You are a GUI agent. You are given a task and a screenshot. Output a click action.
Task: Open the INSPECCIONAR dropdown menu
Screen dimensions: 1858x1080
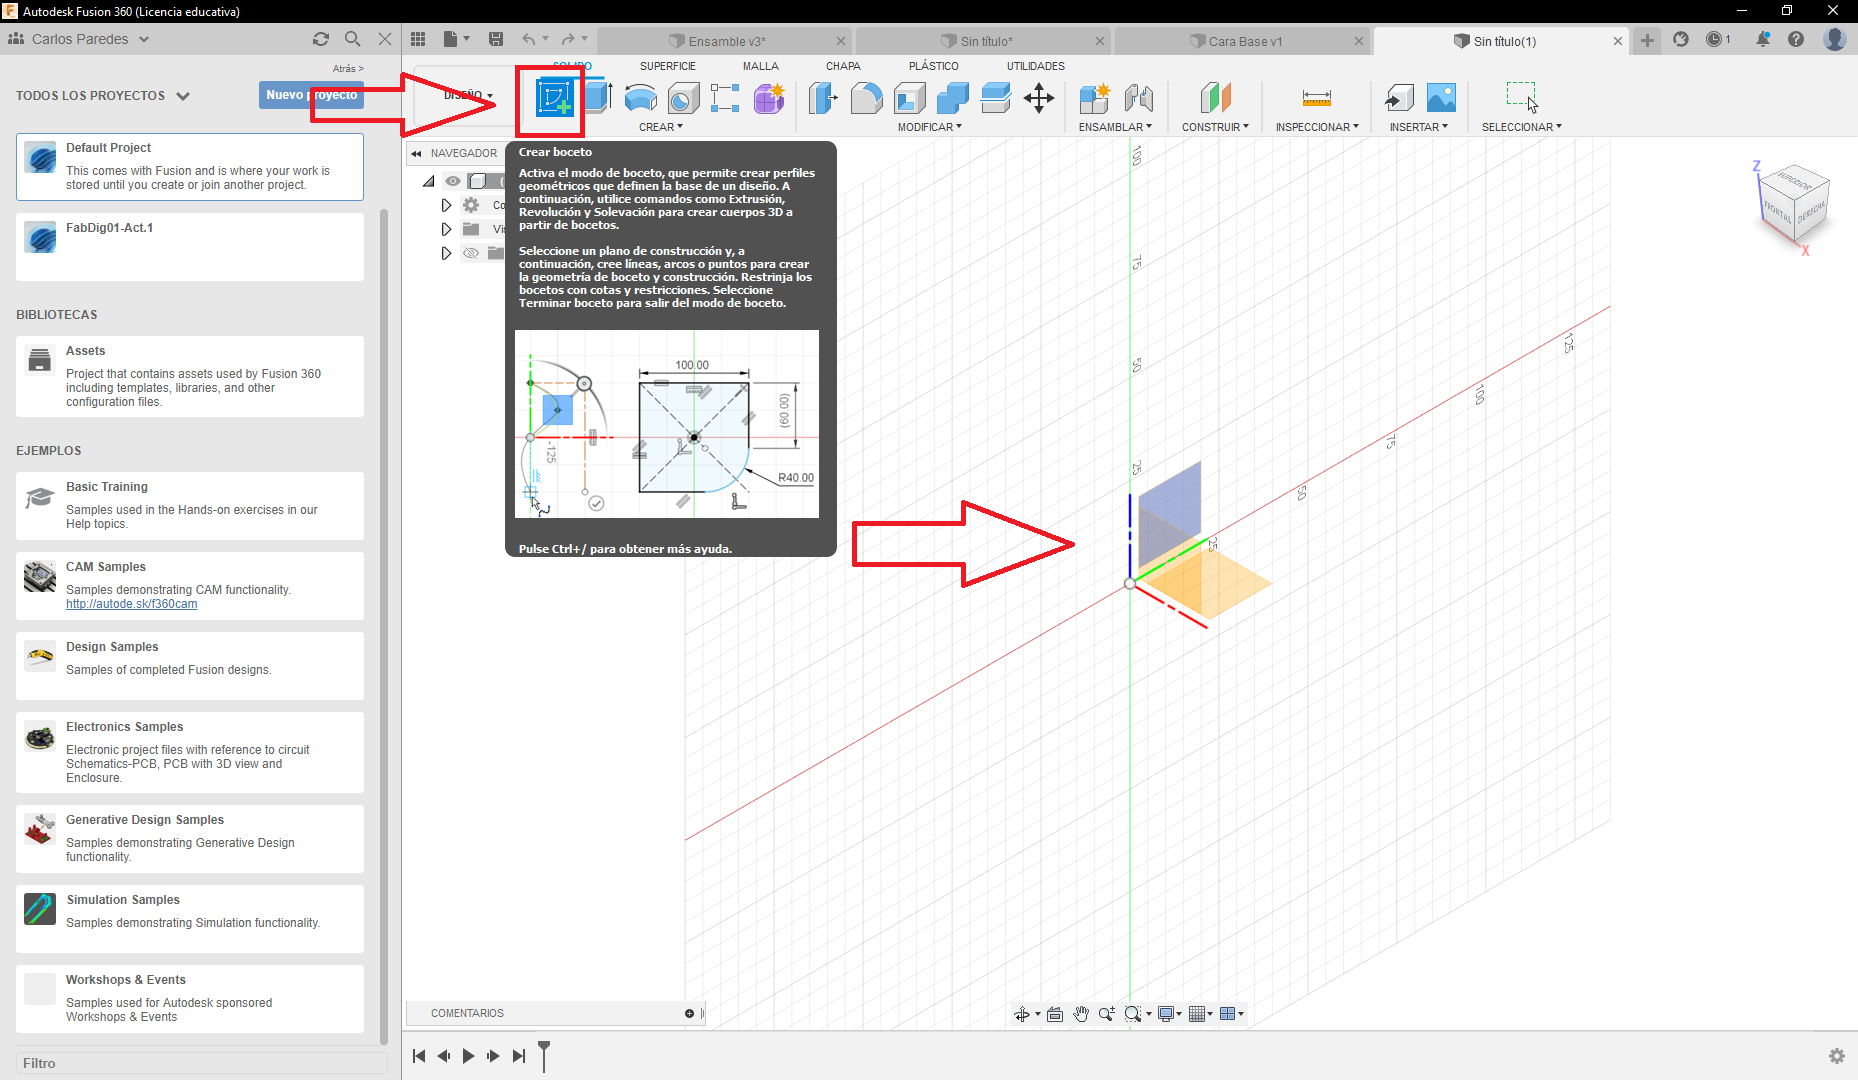1317,127
